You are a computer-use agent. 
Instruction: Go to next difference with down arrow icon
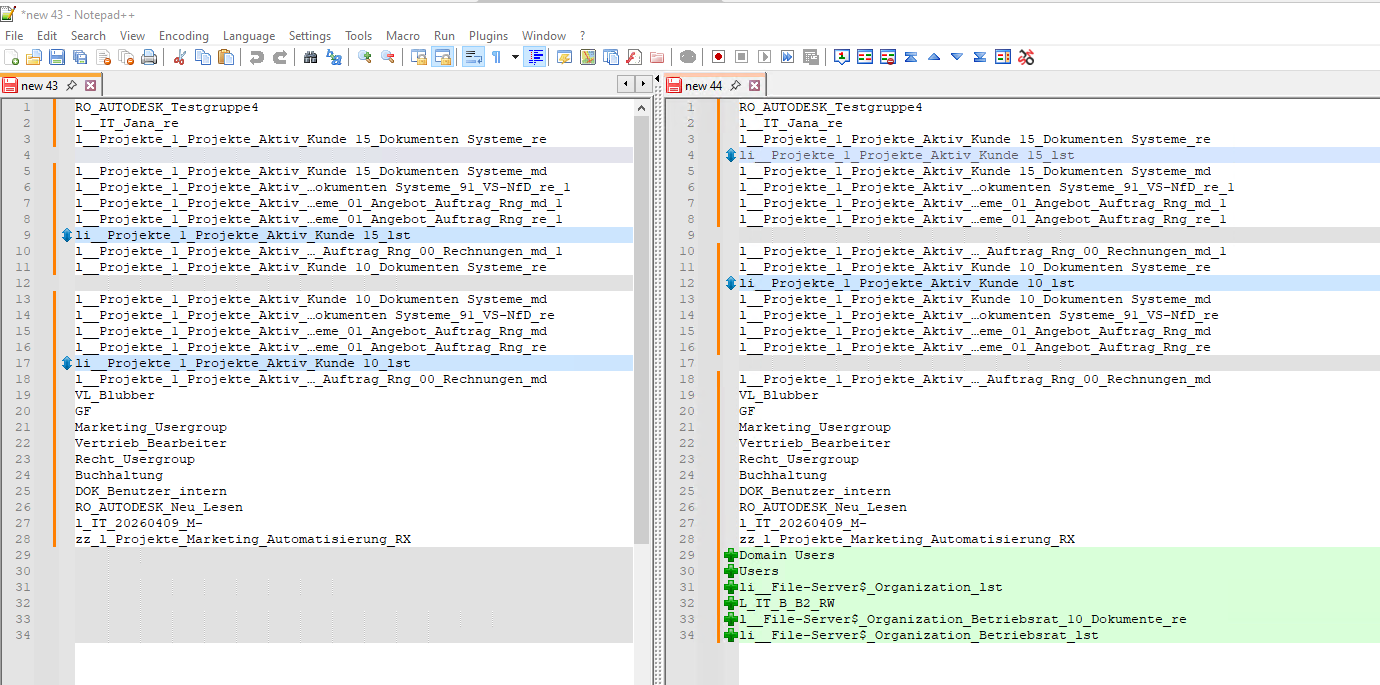coord(957,57)
